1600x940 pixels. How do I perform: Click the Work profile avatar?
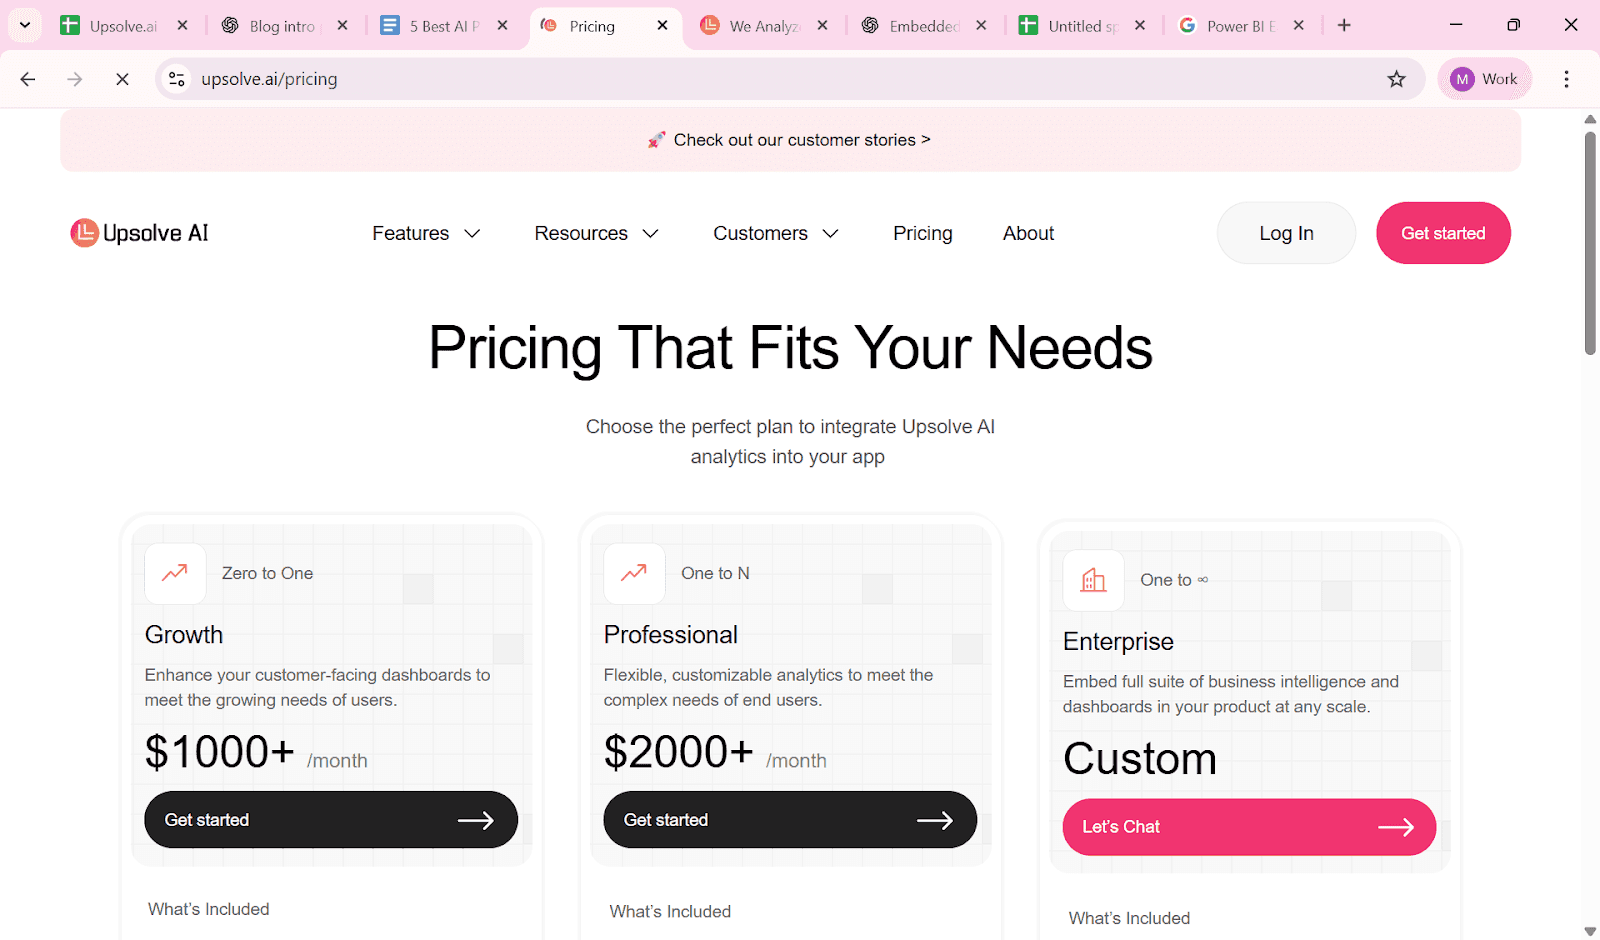point(1484,78)
